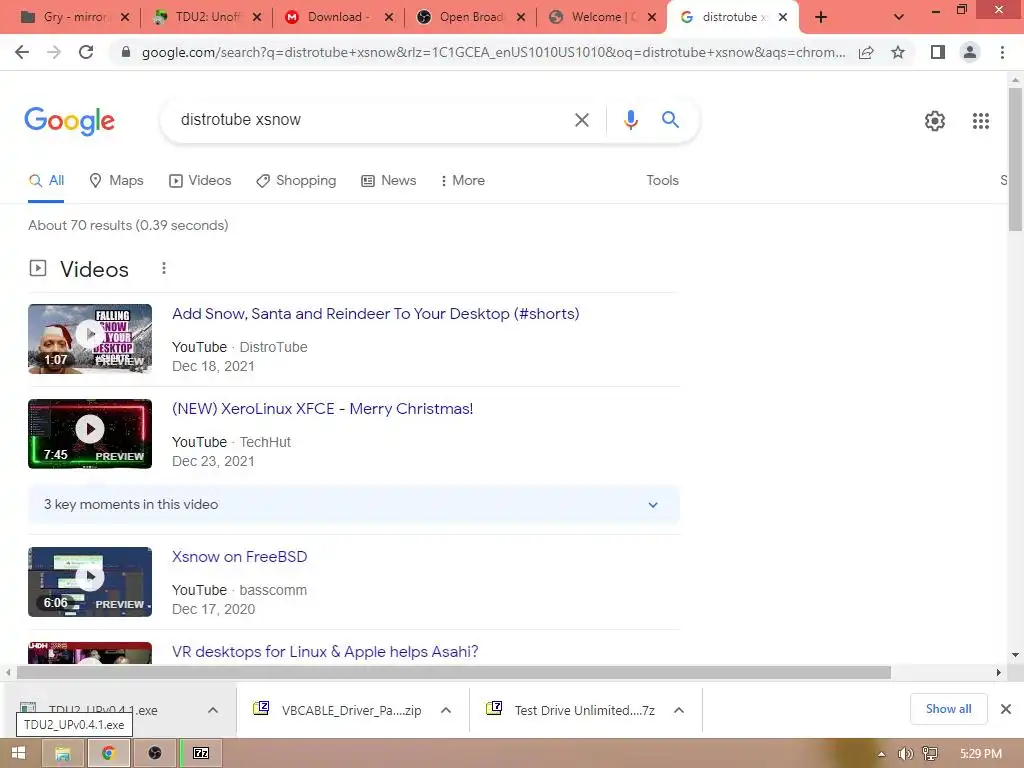
Task: Open the browser side panel
Action: [938, 52]
